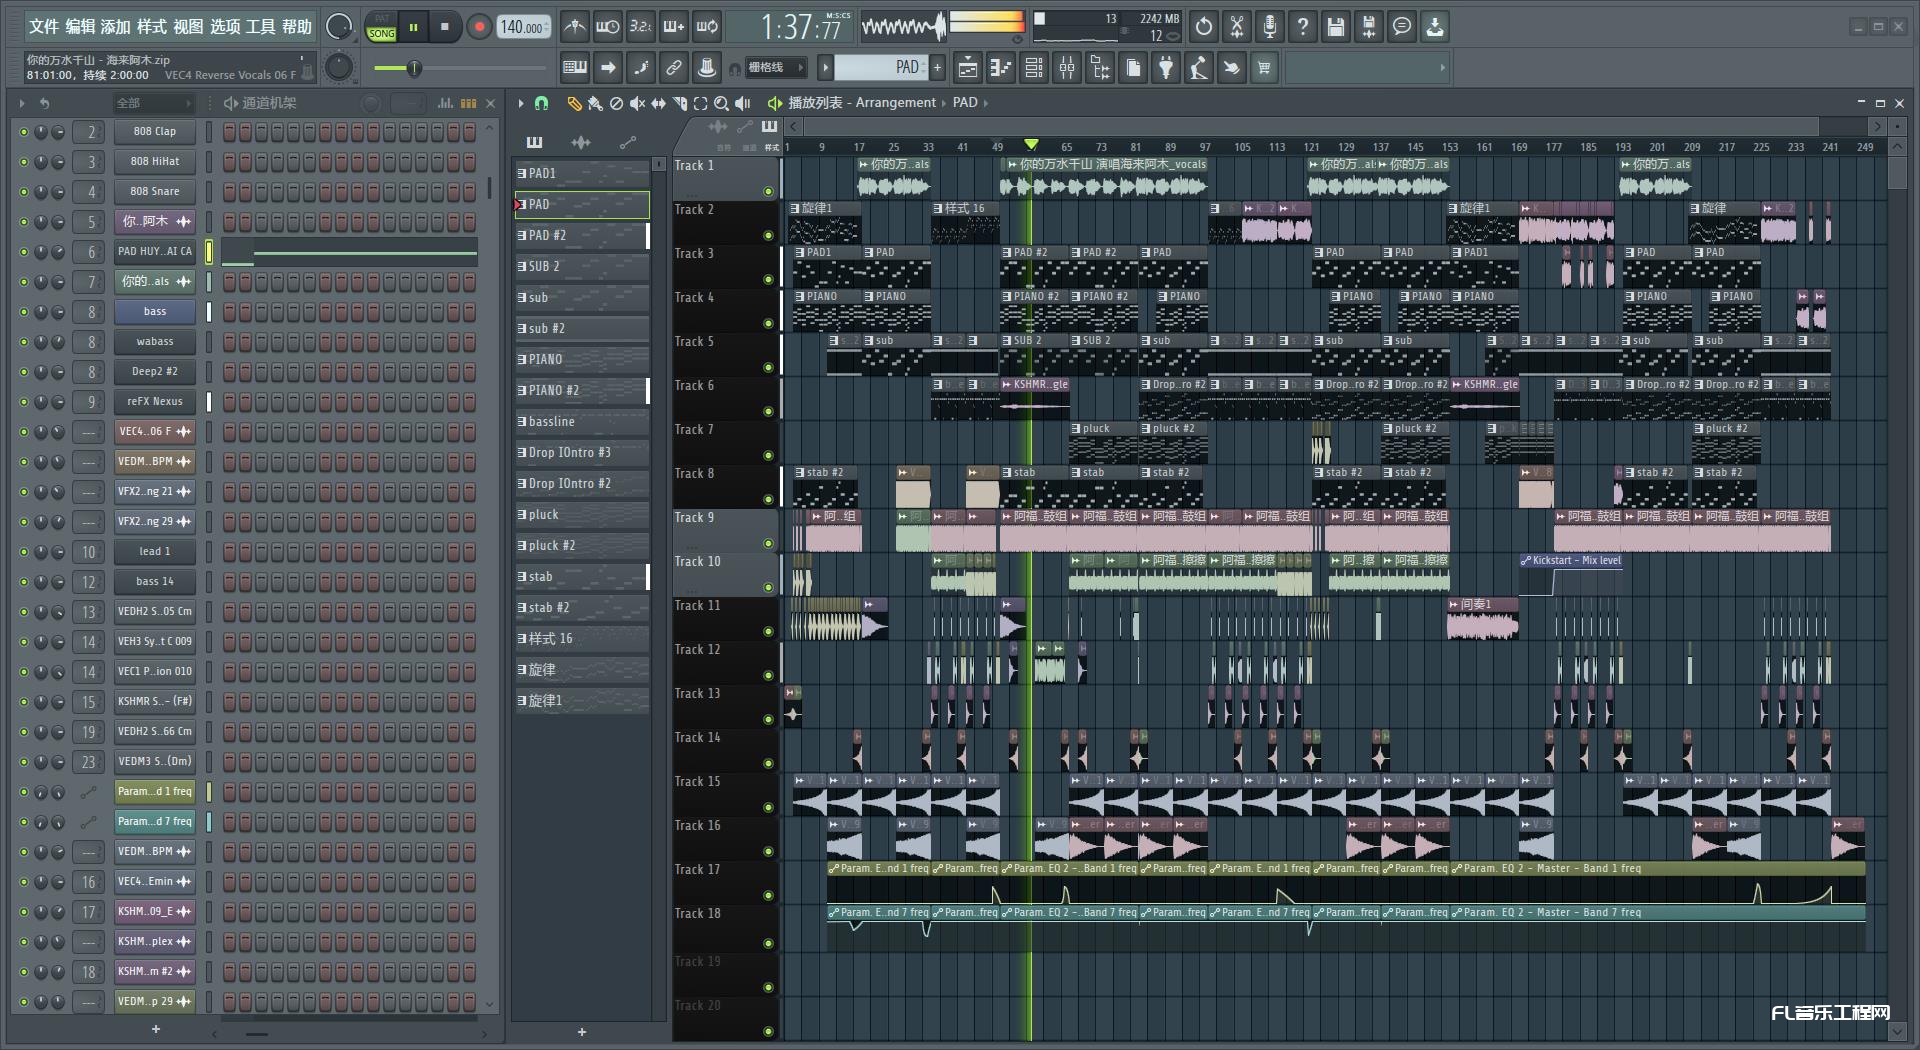
Task: Stop playback with the stop button
Action: (445, 27)
